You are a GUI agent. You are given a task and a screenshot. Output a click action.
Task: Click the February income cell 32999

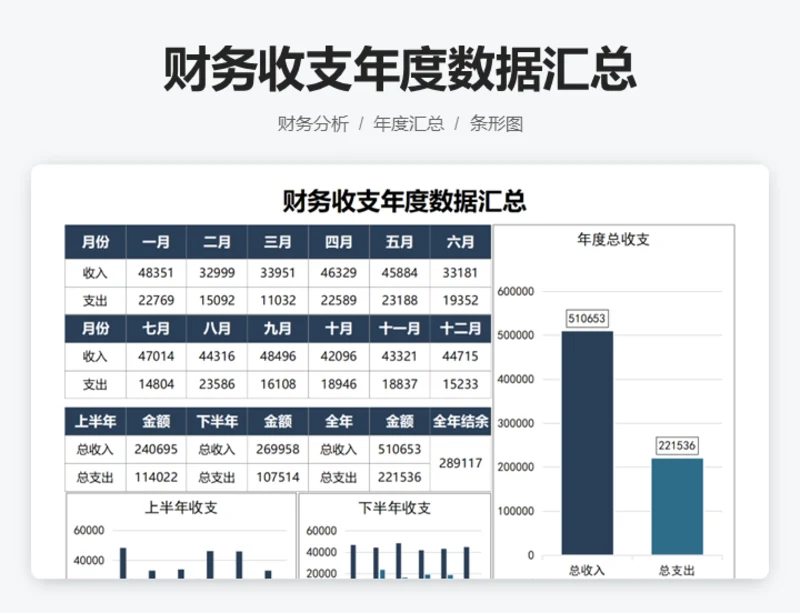pos(217,273)
